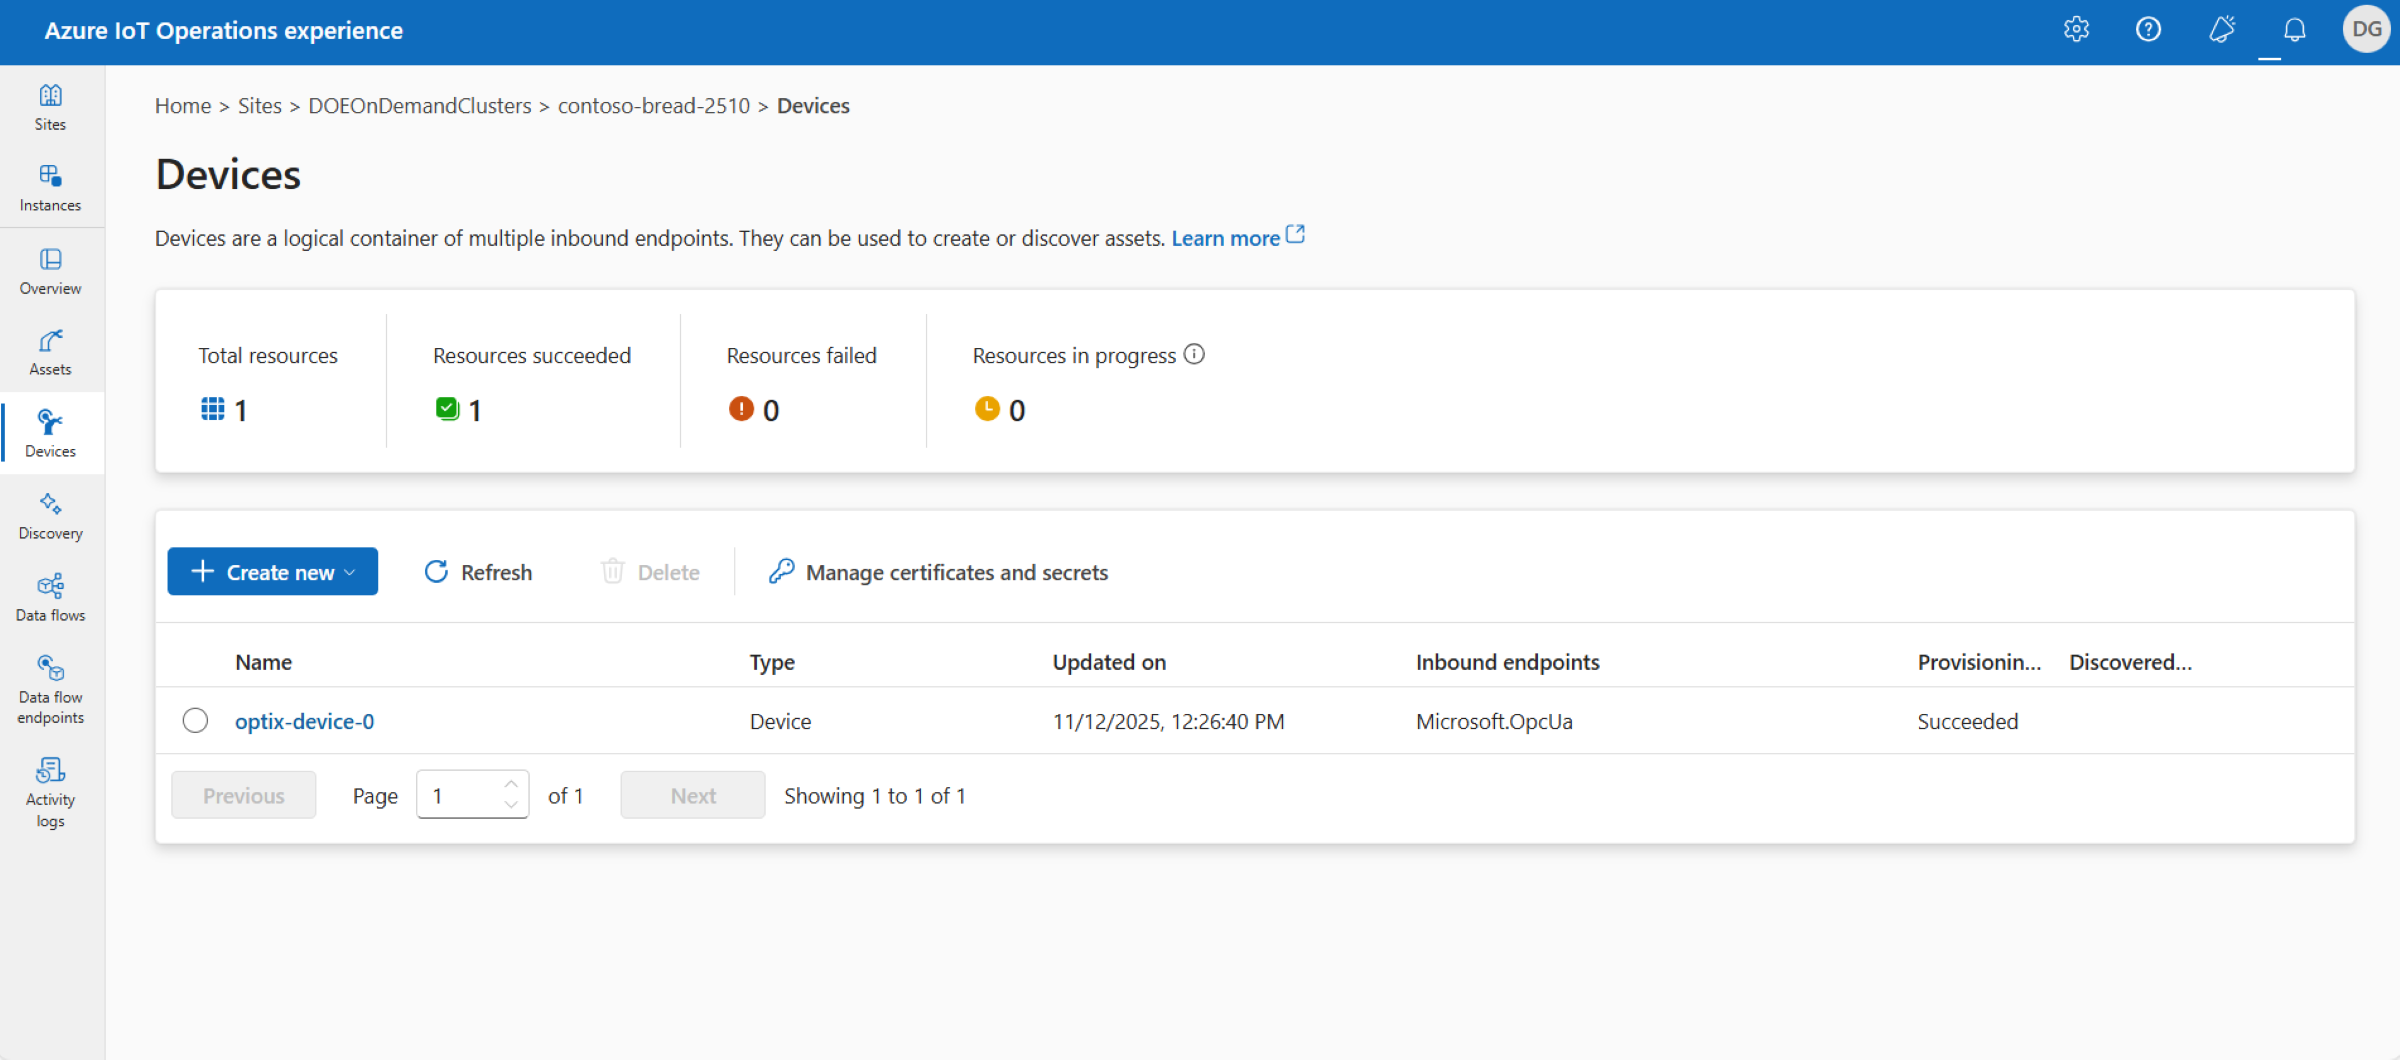Click the Discovered... column header

tap(2131, 662)
